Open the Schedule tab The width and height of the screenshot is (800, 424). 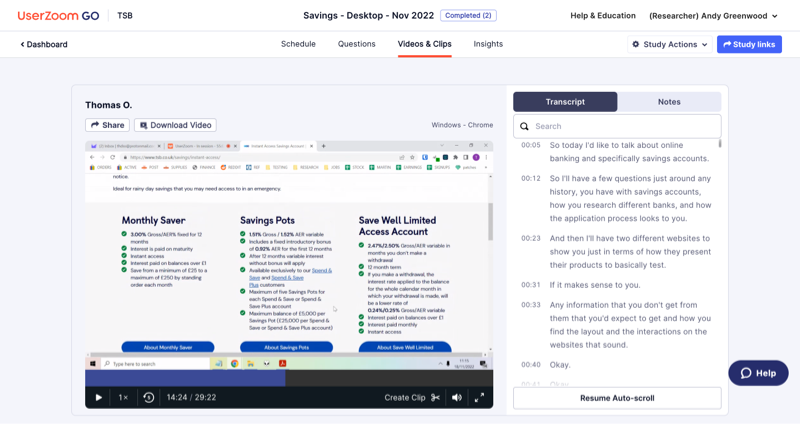[x=298, y=44]
